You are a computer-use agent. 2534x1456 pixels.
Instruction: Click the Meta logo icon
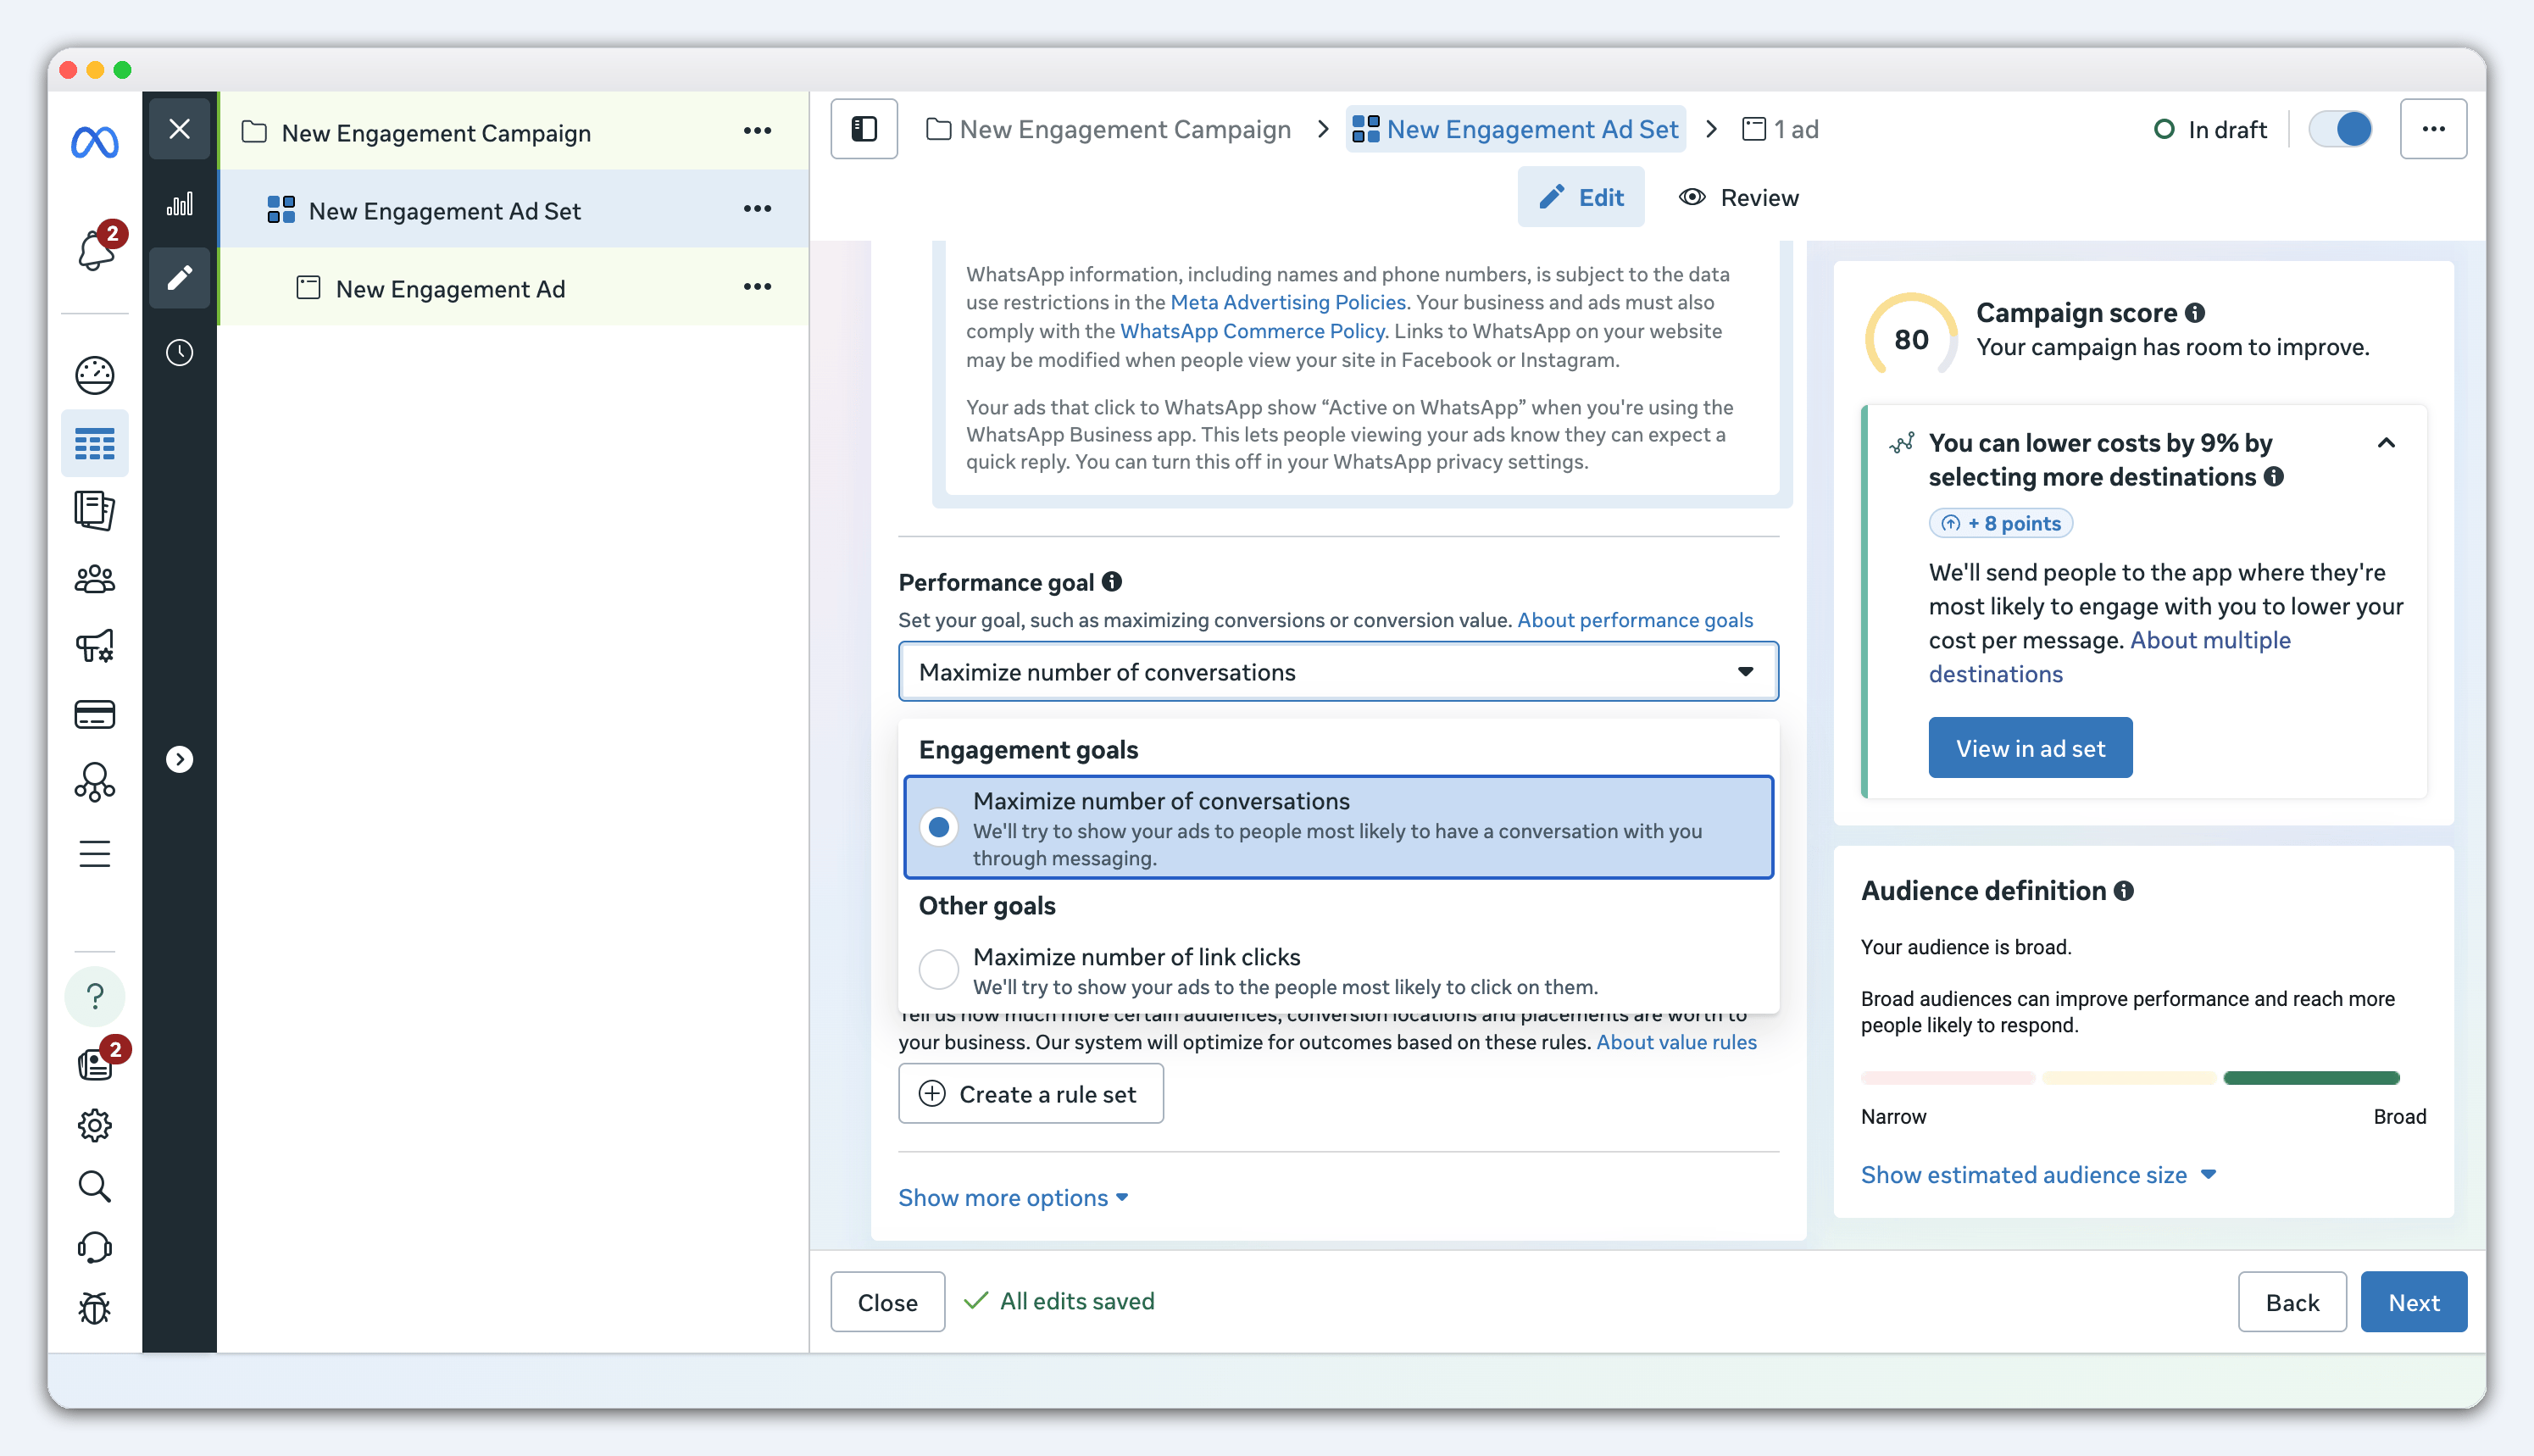[x=95, y=143]
